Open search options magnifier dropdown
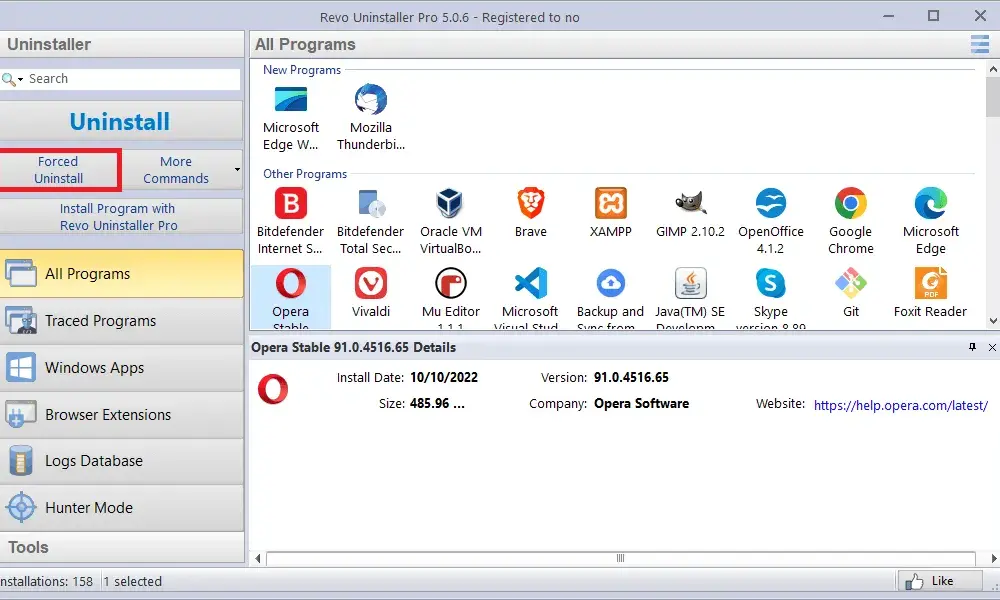Viewport: 1000px width, 600px height. [12, 79]
